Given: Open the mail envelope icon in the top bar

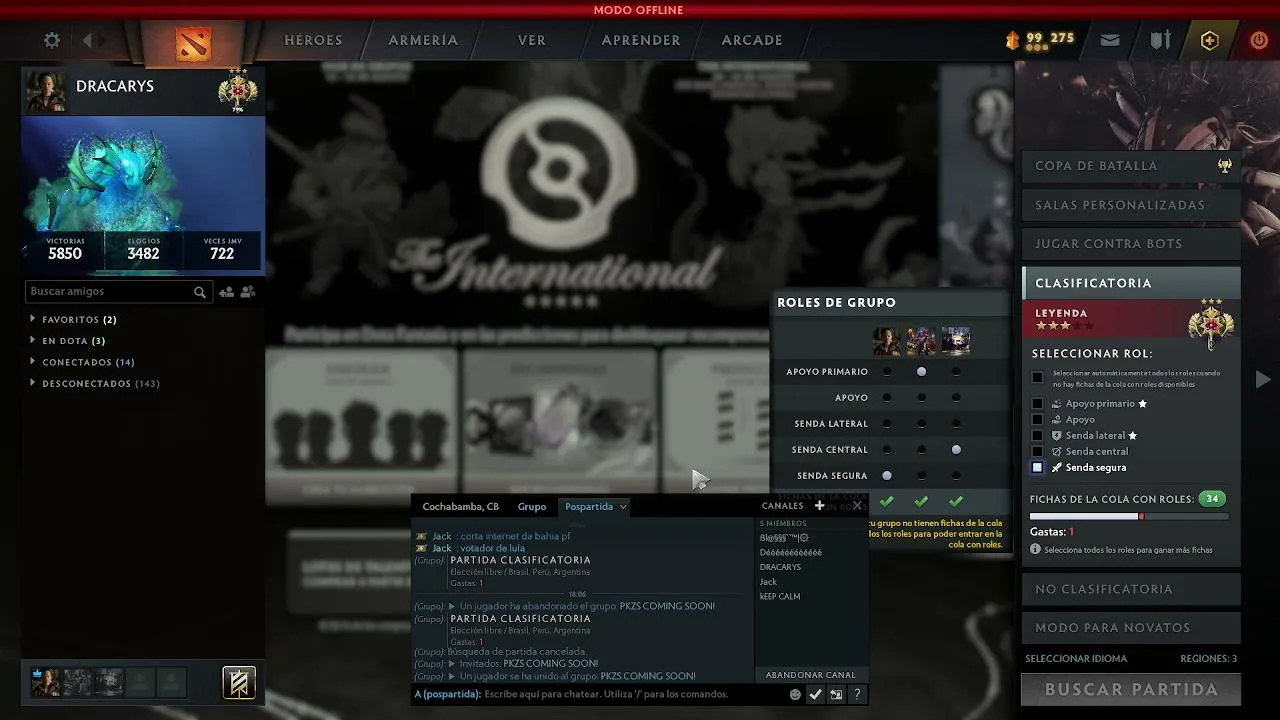Looking at the screenshot, I should 1110,41.
